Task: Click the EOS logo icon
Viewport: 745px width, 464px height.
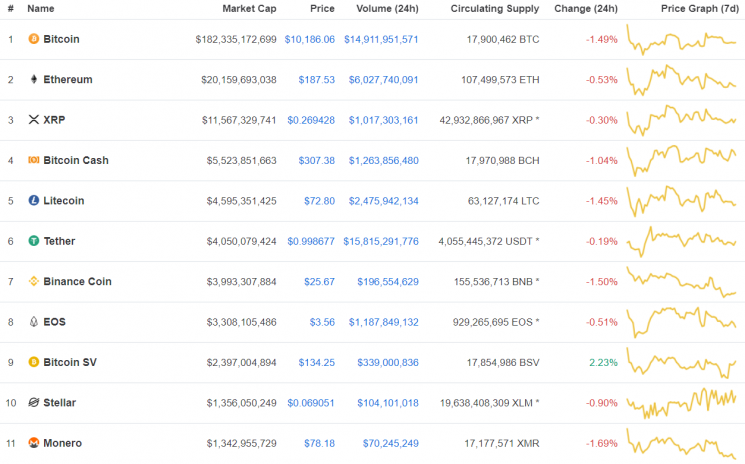Action: 33,322
